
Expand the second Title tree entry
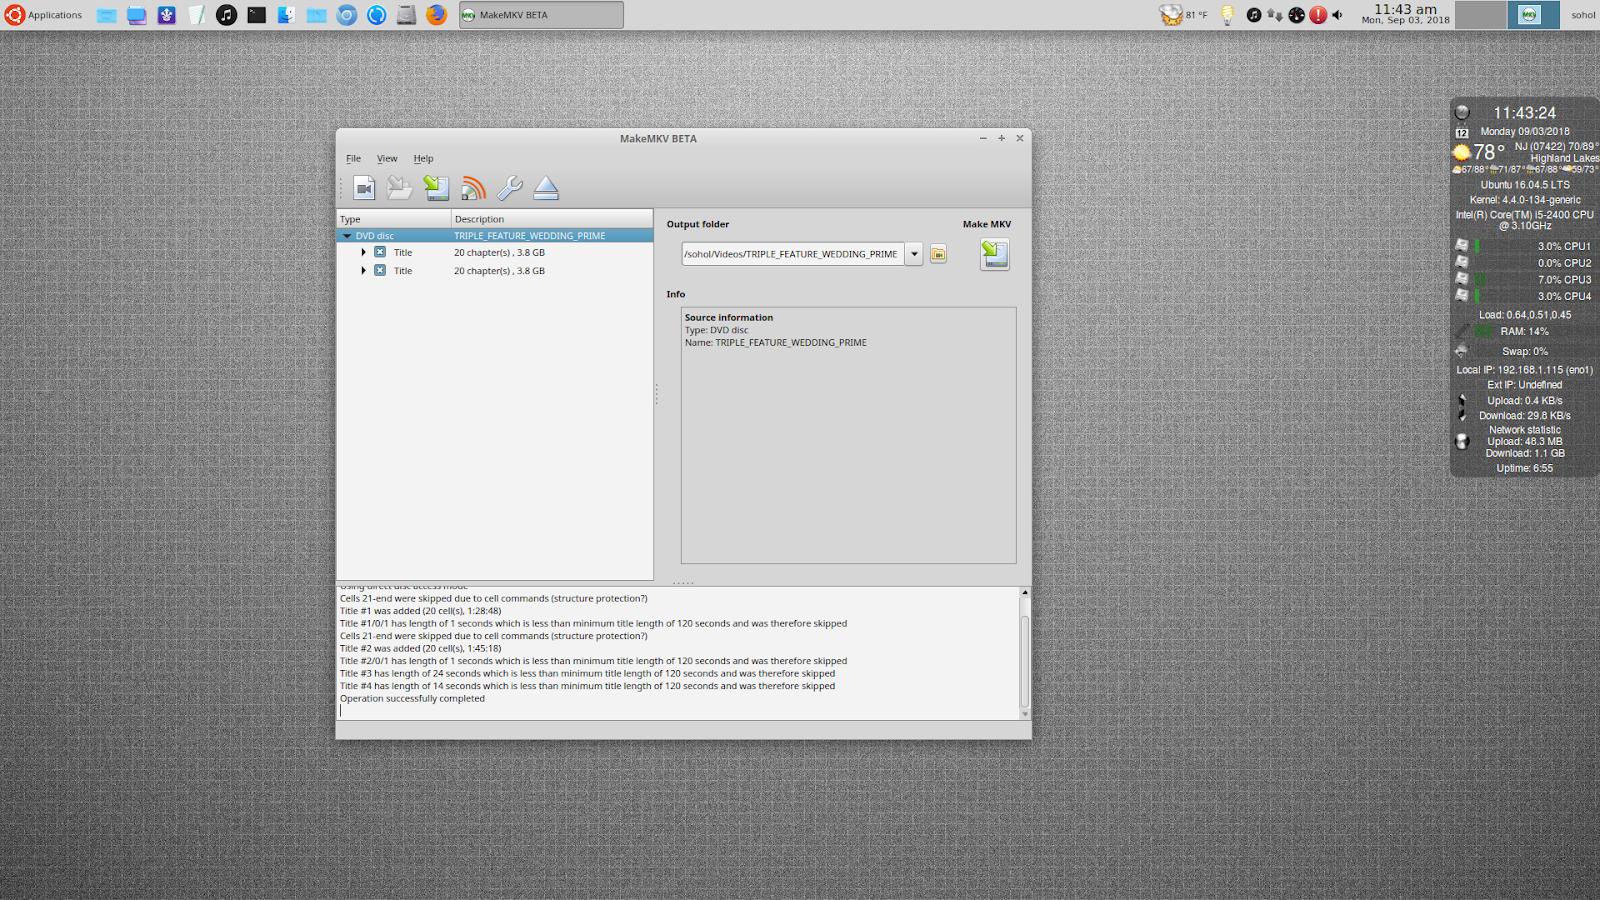click(x=363, y=270)
